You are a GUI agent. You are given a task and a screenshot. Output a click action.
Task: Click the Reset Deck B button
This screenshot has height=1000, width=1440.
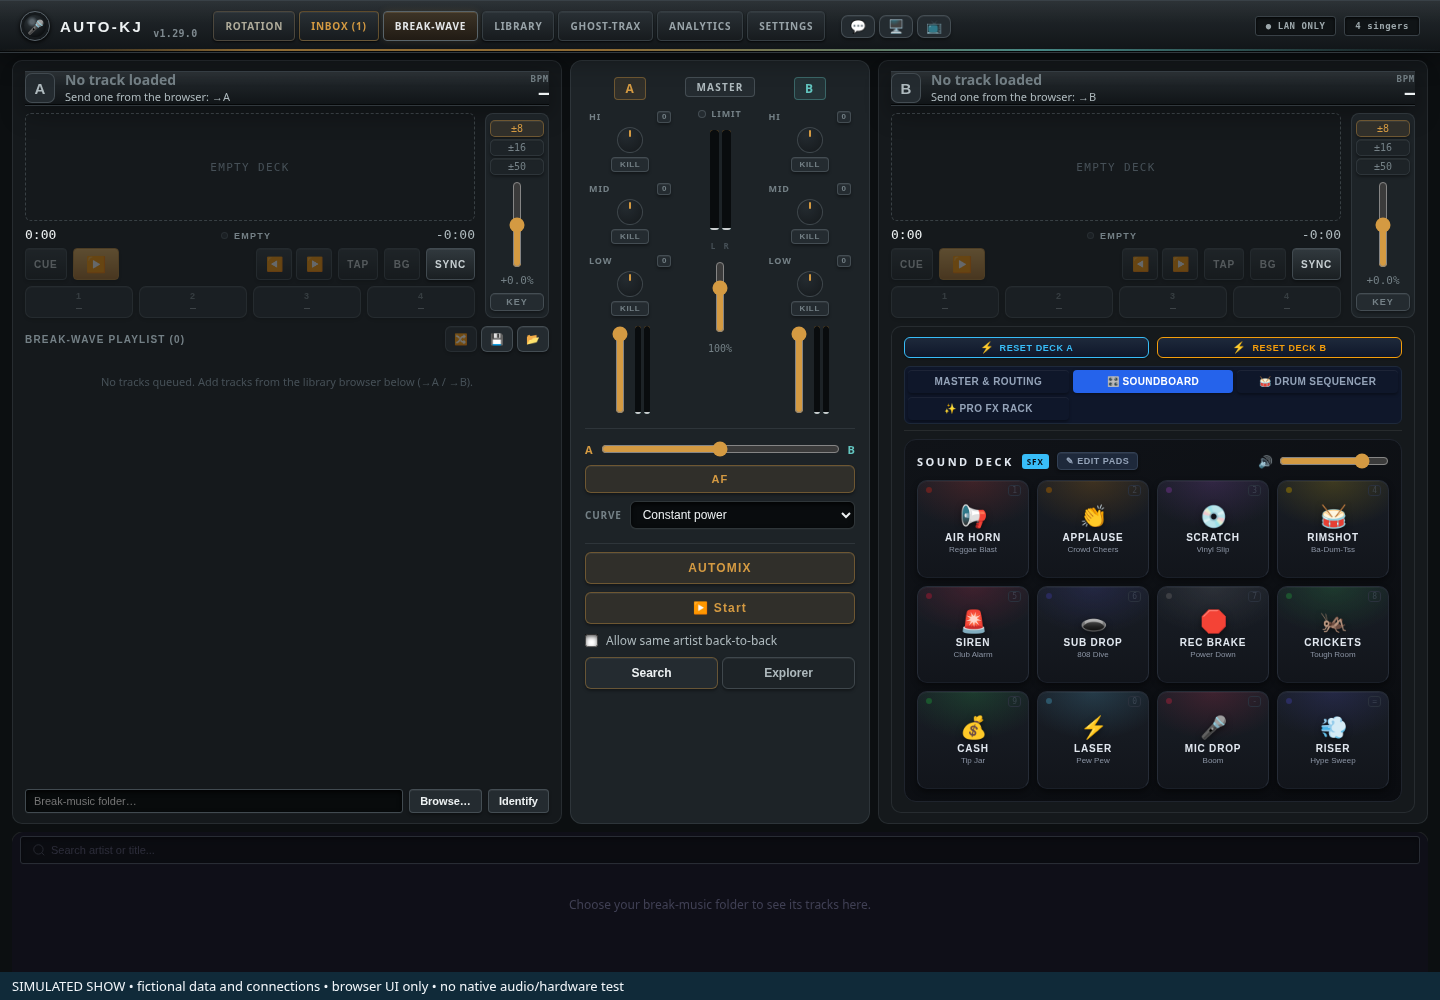click(1279, 347)
